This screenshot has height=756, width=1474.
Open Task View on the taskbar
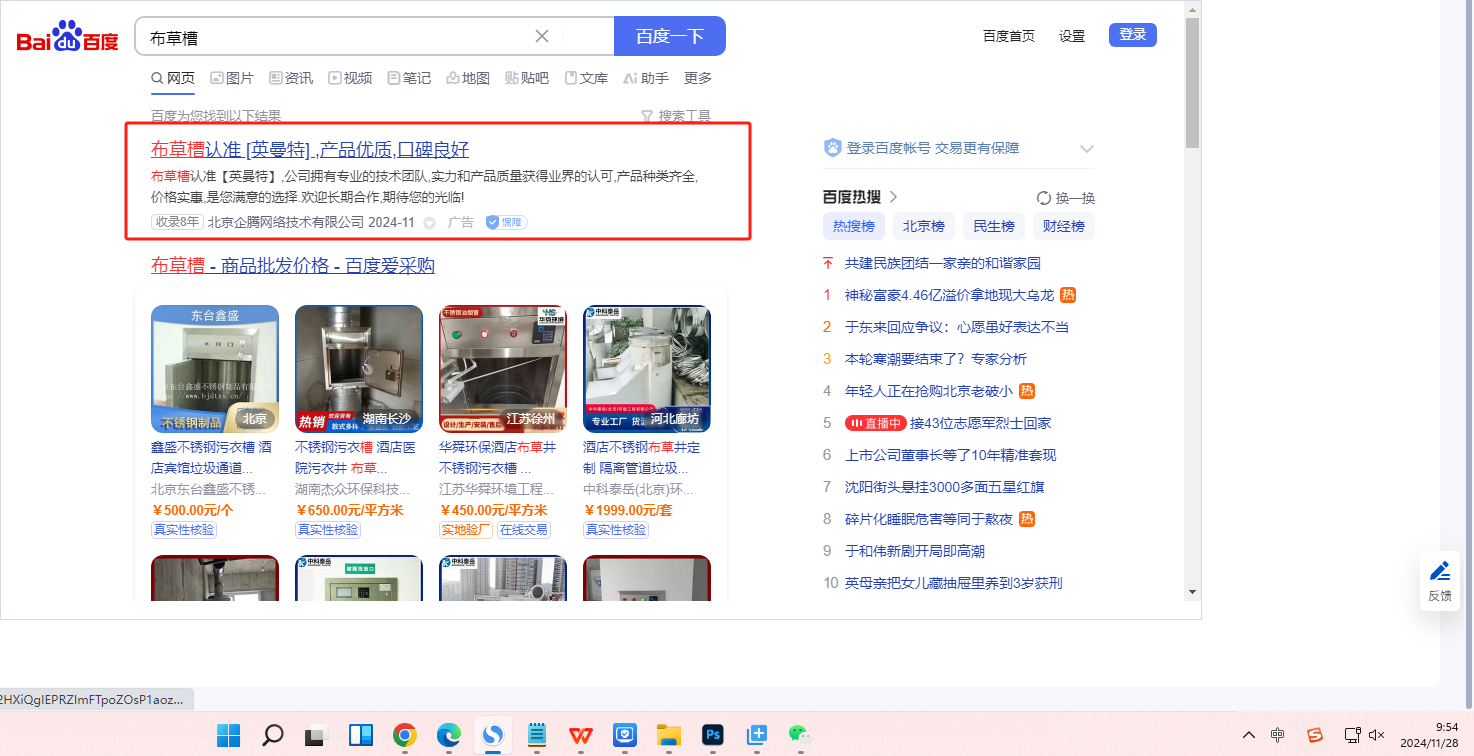316,735
